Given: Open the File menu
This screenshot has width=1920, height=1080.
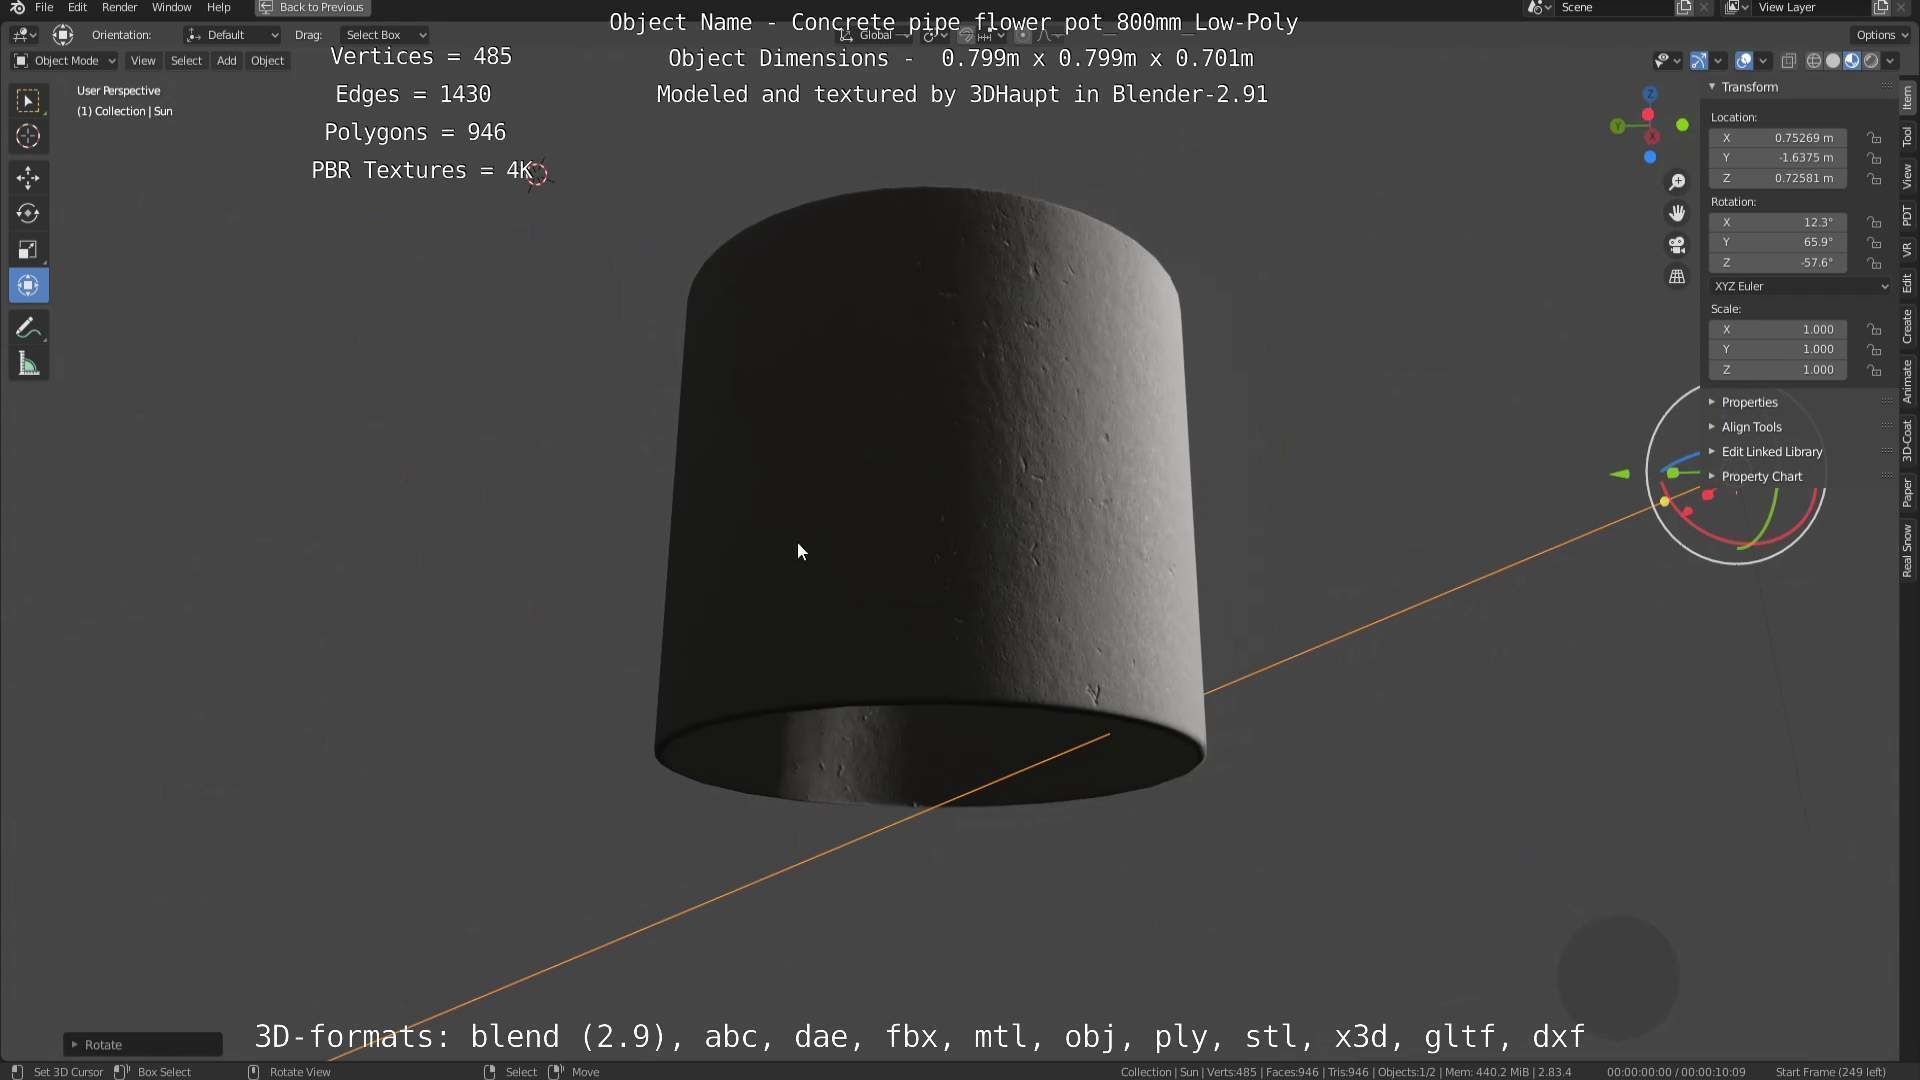Looking at the screenshot, I should point(44,7).
